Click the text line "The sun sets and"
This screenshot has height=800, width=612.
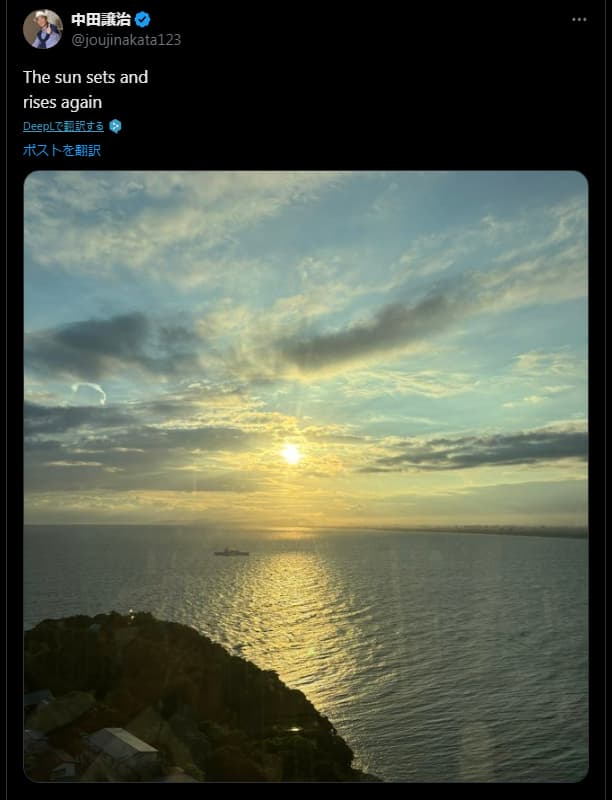[86, 77]
